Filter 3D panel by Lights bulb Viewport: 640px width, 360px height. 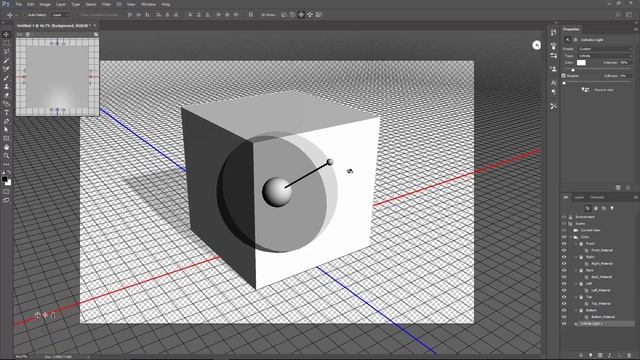point(612,208)
